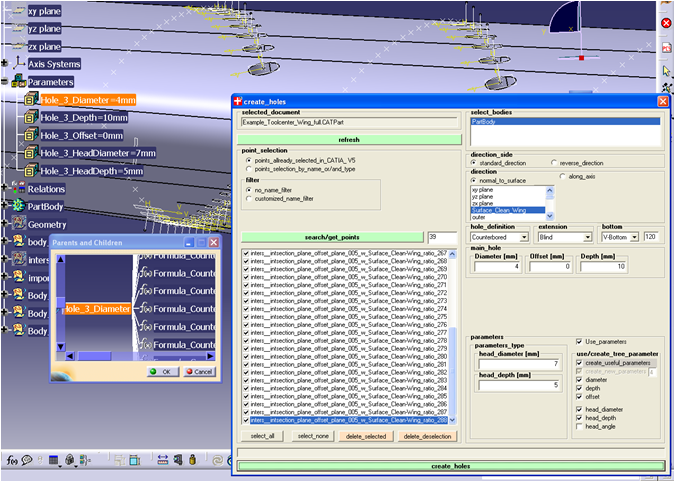Click the measure between icon in bottom toolbar
Image resolution: width=675 pixels, height=482 pixels.
(163, 460)
